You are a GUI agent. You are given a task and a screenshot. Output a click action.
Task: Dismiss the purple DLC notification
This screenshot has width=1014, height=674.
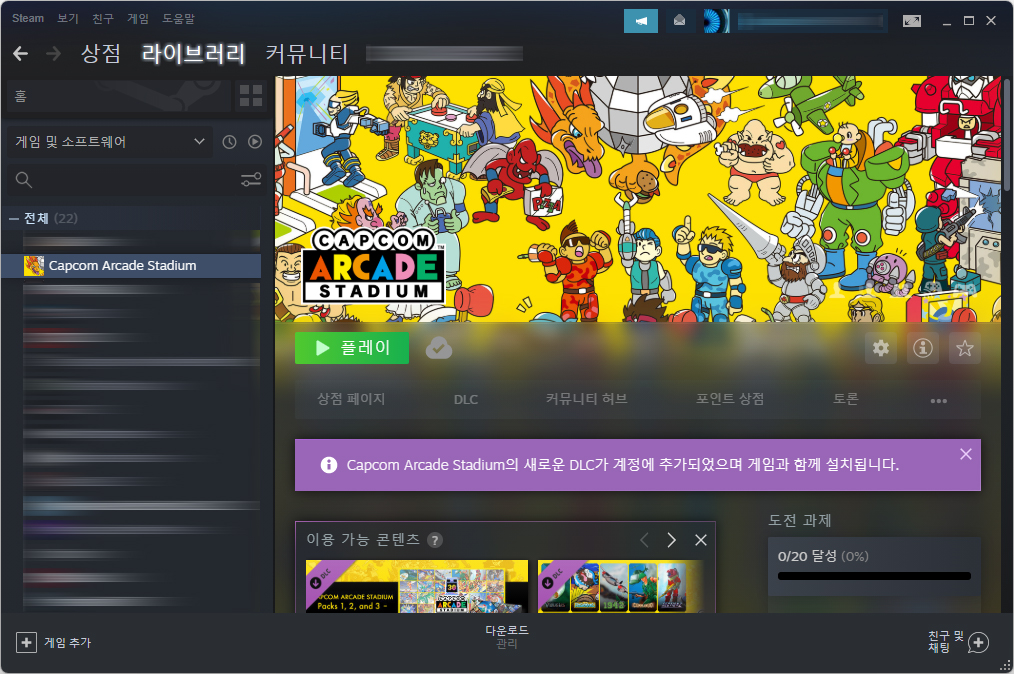(965, 454)
